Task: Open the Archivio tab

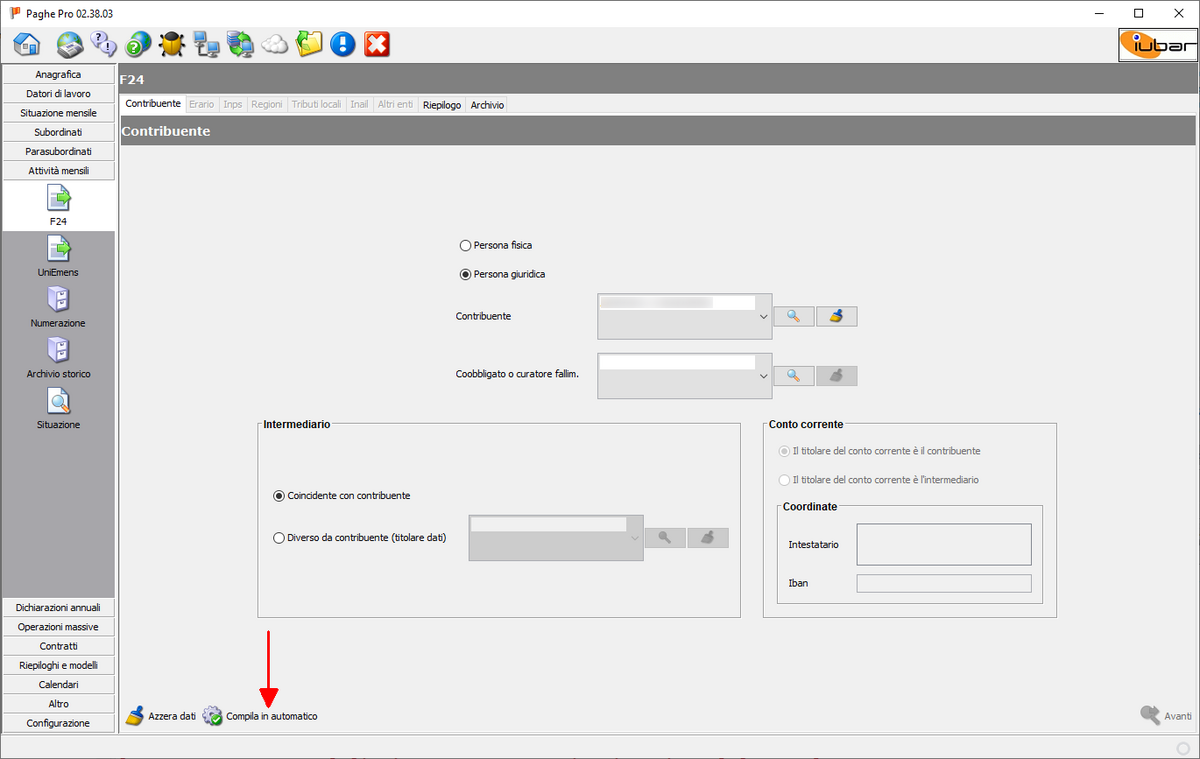Action: click(x=486, y=103)
